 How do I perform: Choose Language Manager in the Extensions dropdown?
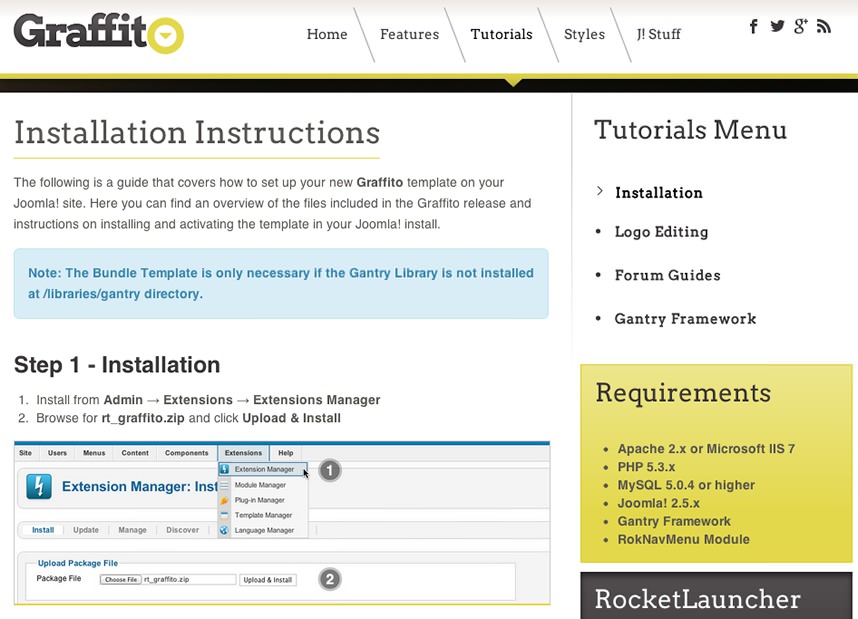coord(263,530)
